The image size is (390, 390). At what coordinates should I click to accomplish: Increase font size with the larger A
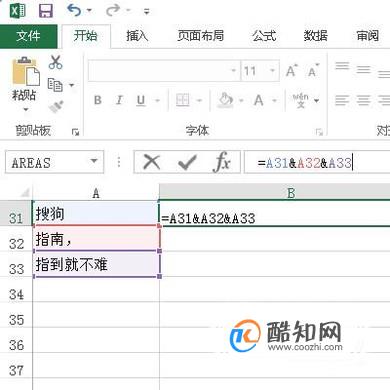(x=291, y=71)
